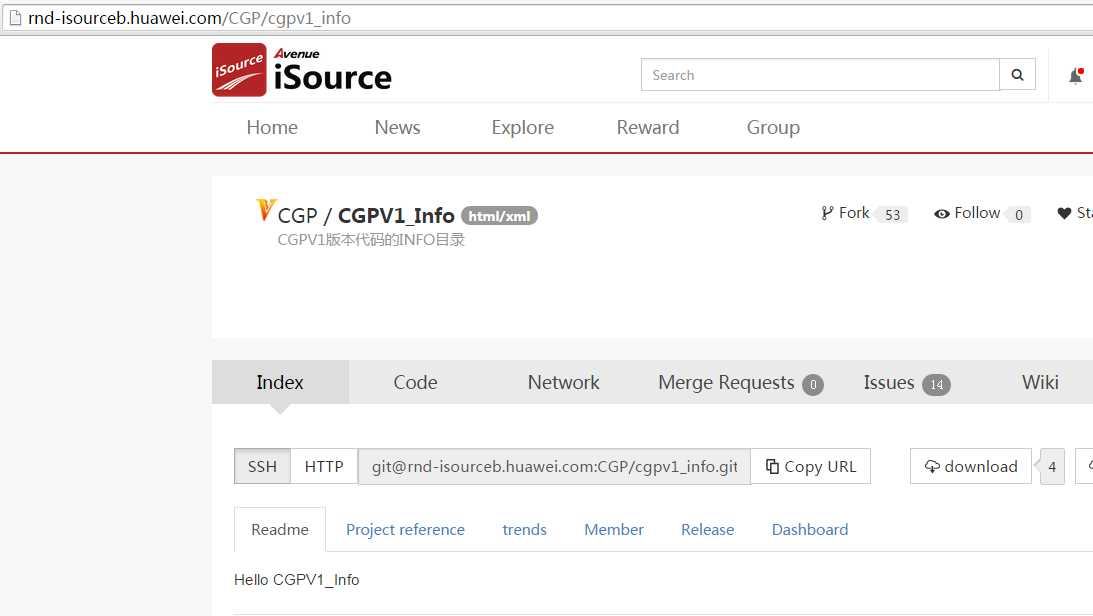Open the News section
This screenshot has width=1093, height=616.
[397, 128]
